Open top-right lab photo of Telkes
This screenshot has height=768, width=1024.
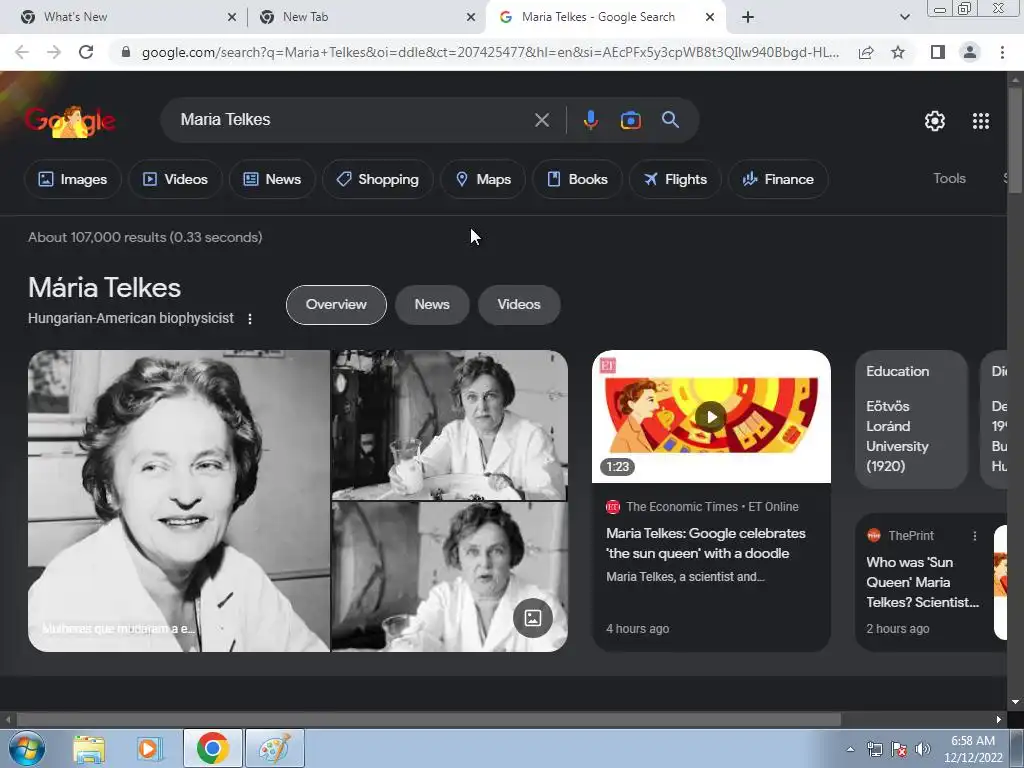tap(449, 425)
